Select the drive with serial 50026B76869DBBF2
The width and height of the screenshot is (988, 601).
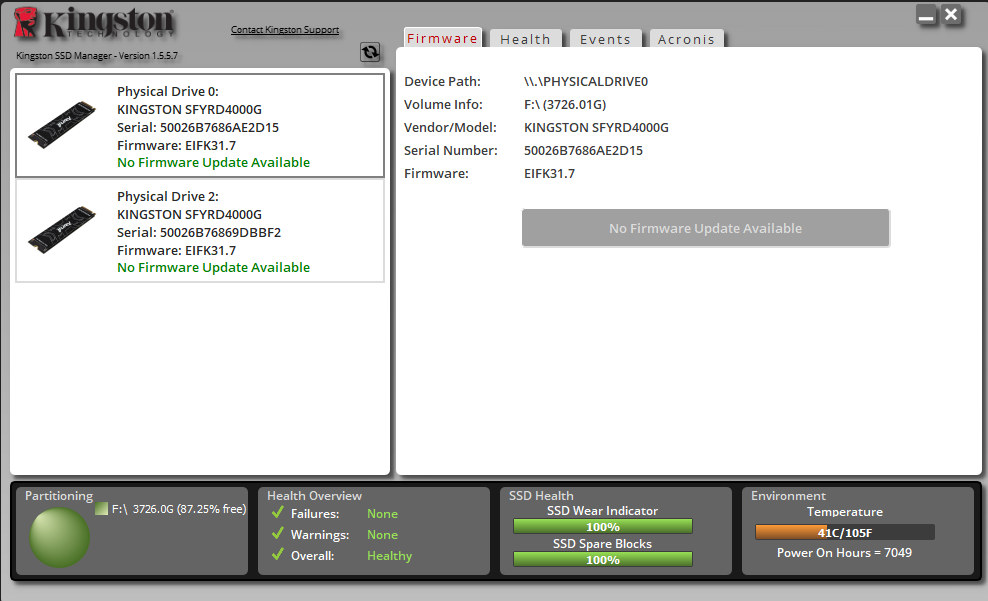[200, 231]
